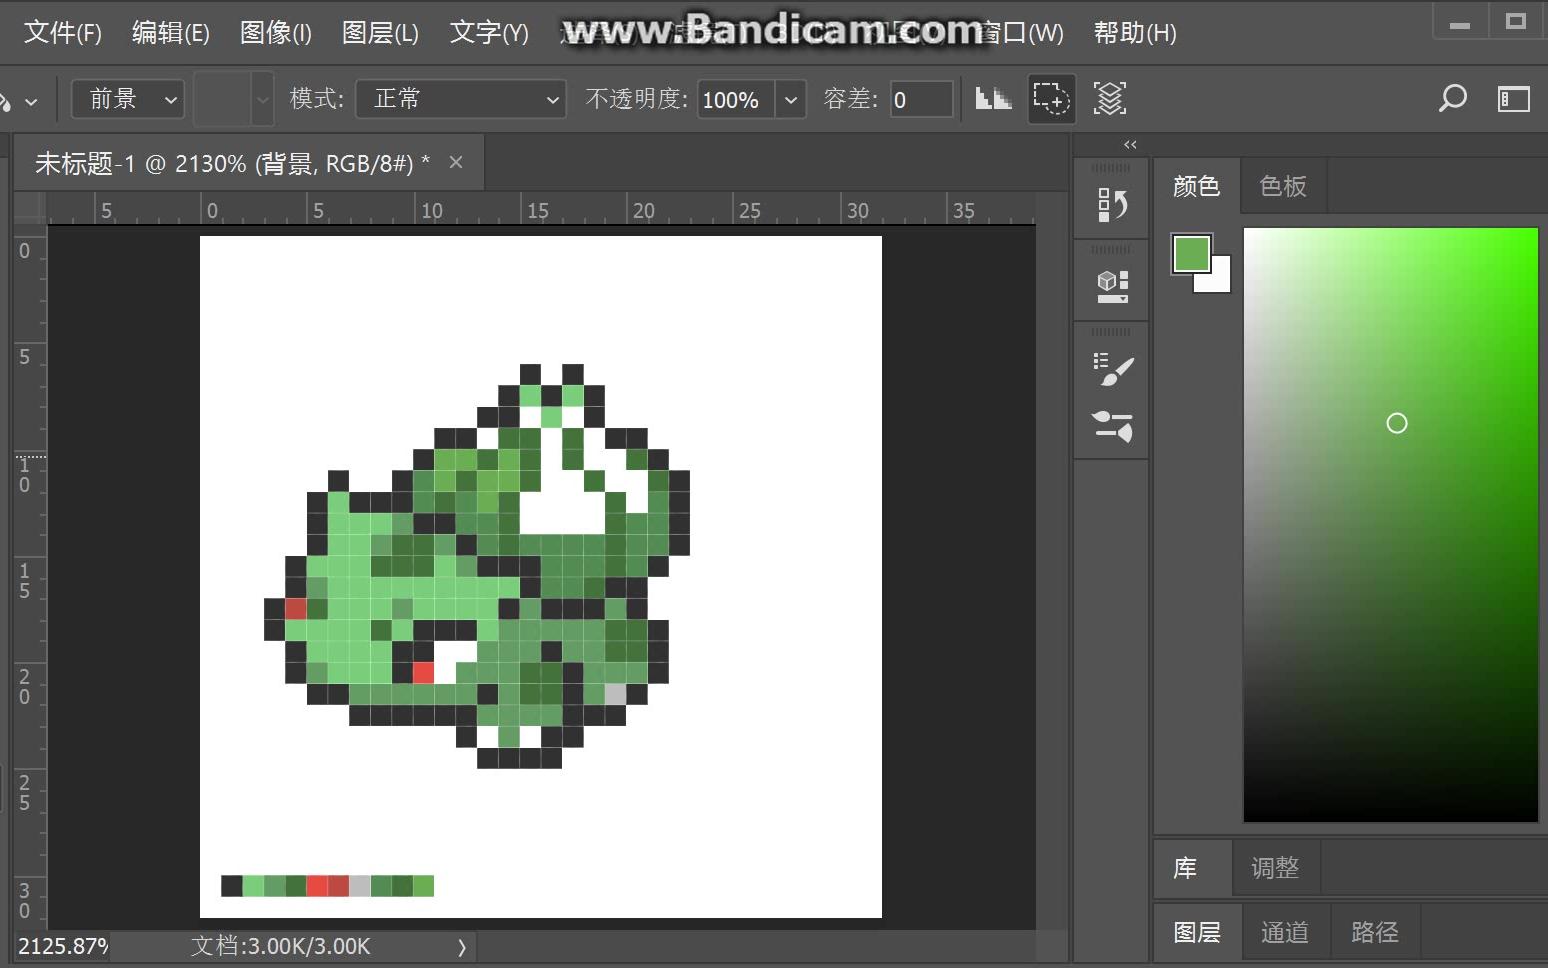This screenshot has width=1548, height=968.
Task: Pick a color in the green gradient field
Action: [1390, 524]
